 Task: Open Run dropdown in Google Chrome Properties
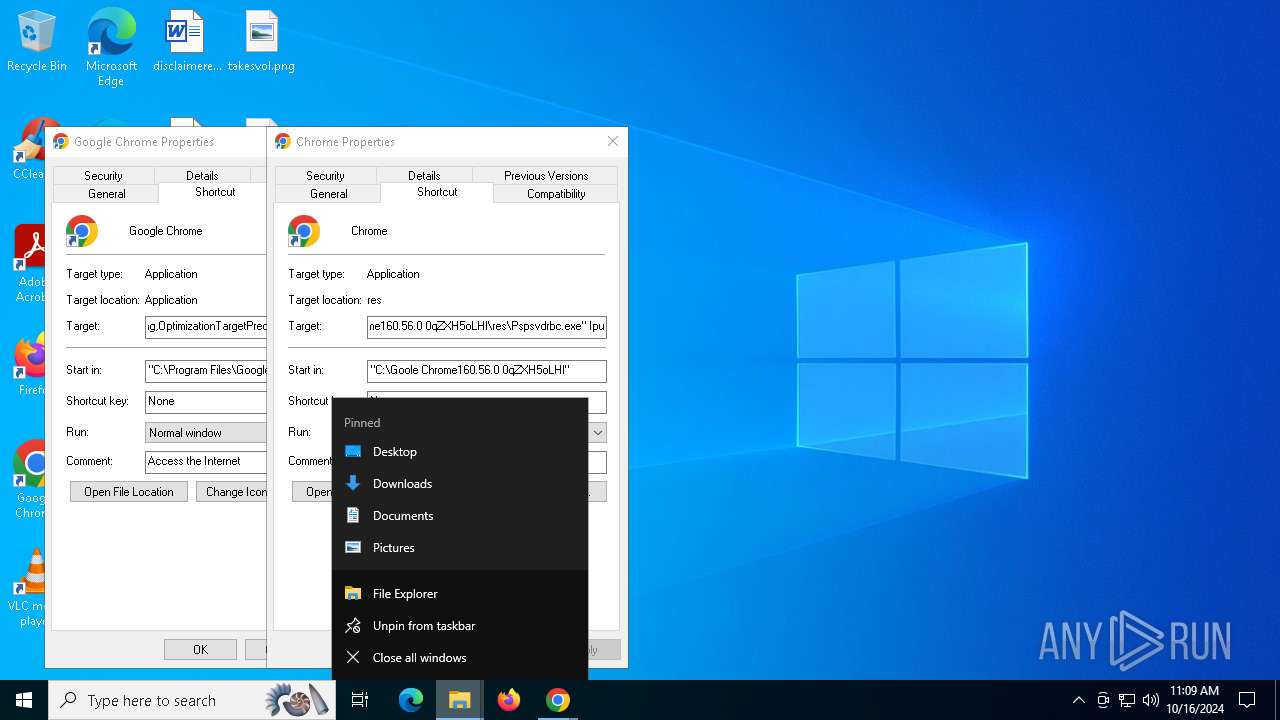coord(206,433)
